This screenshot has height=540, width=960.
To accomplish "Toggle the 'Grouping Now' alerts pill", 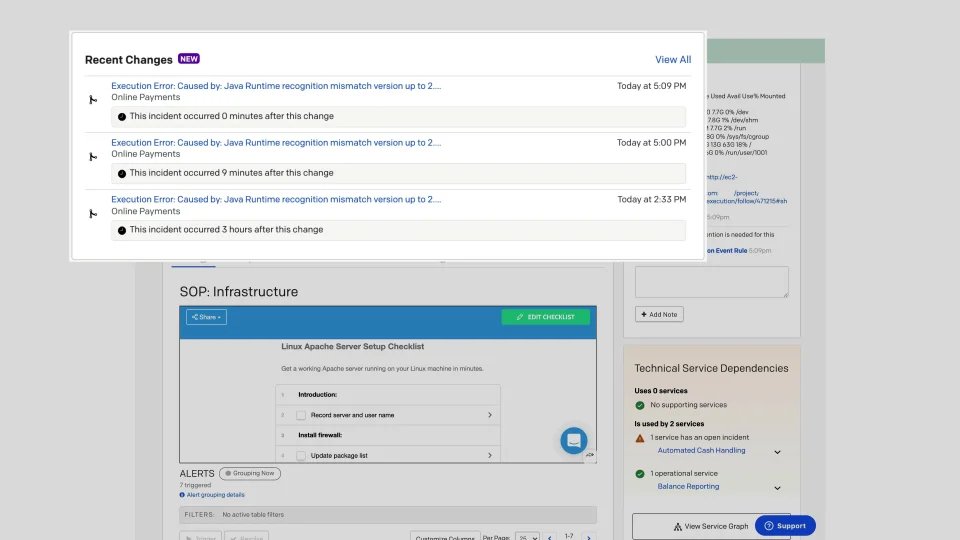I will 250,473.
